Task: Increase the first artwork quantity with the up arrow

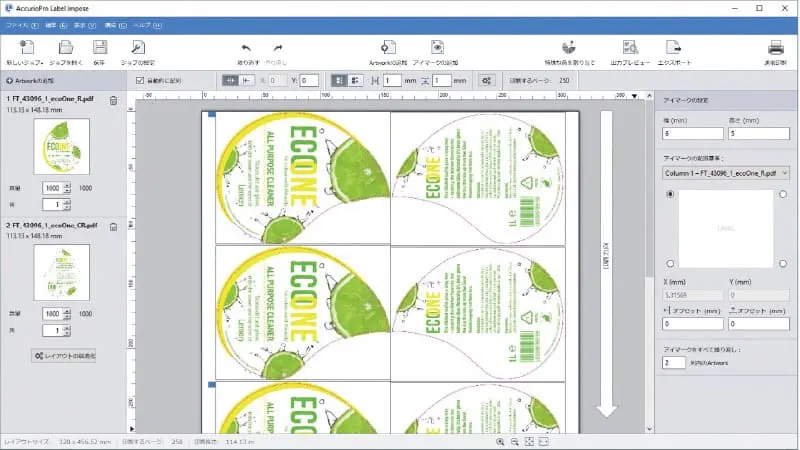Action: click(66, 185)
